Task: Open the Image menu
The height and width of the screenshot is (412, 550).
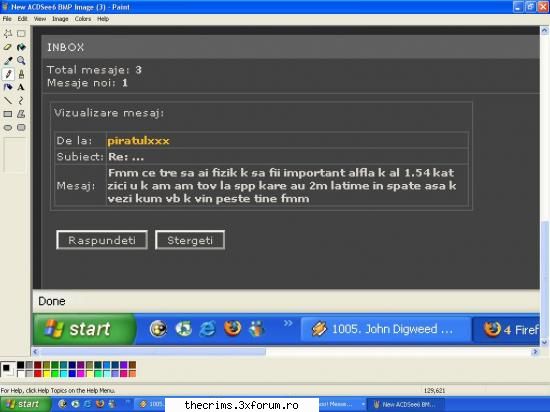Action: point(60,19)
